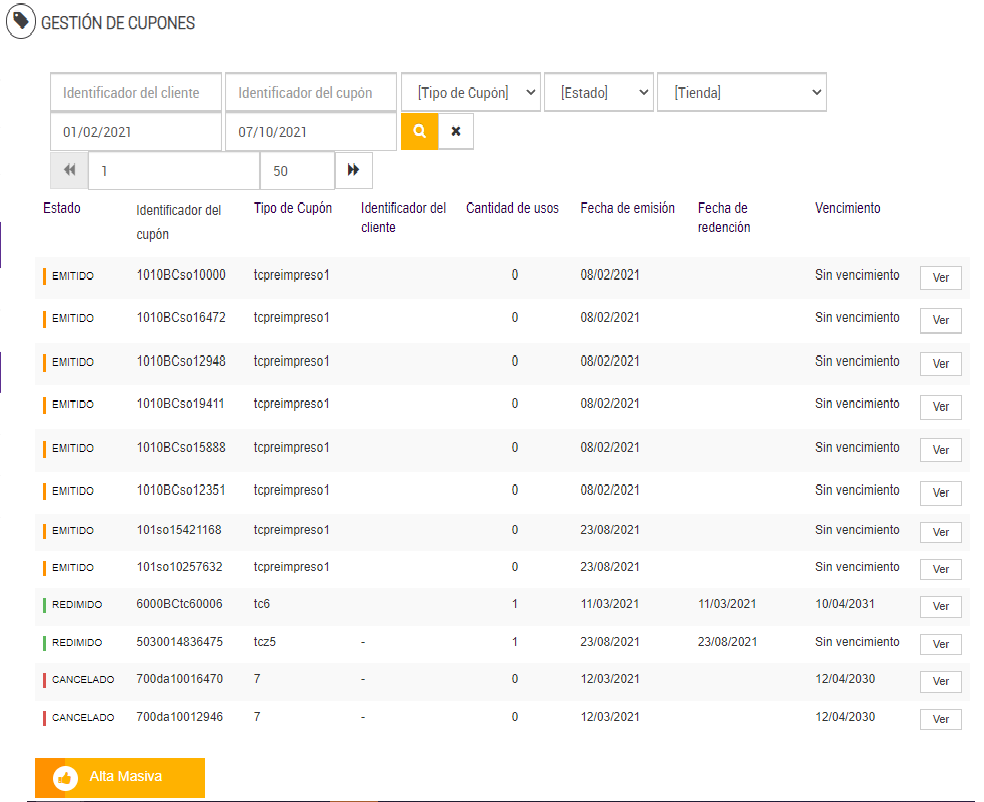The image size is (984, 802).
Task: Go to previous page with rewind icon
Action: tap(69, 171)
